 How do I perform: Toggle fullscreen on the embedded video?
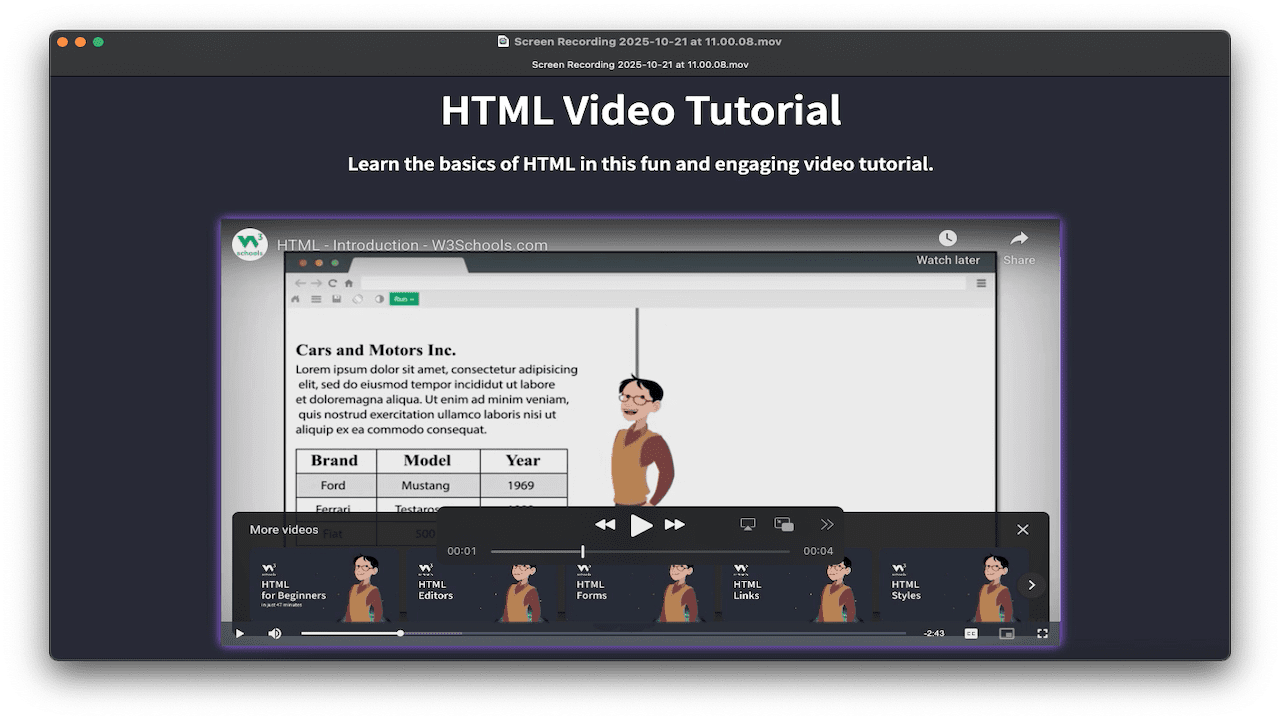[1042, 633]
